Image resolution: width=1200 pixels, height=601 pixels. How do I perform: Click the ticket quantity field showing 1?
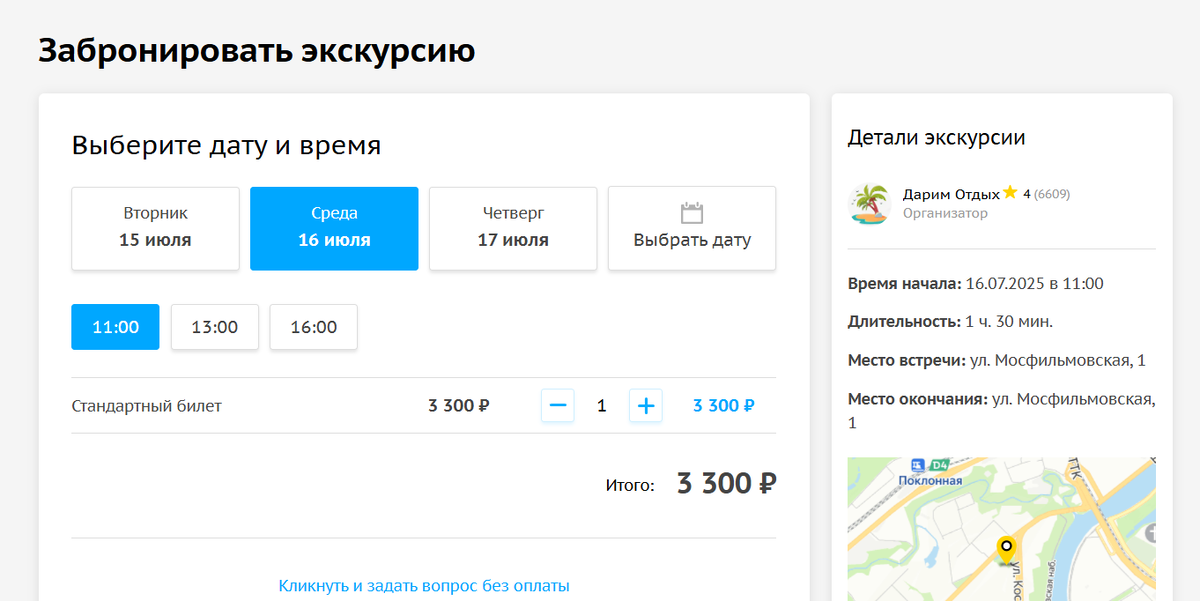(602, 405)
